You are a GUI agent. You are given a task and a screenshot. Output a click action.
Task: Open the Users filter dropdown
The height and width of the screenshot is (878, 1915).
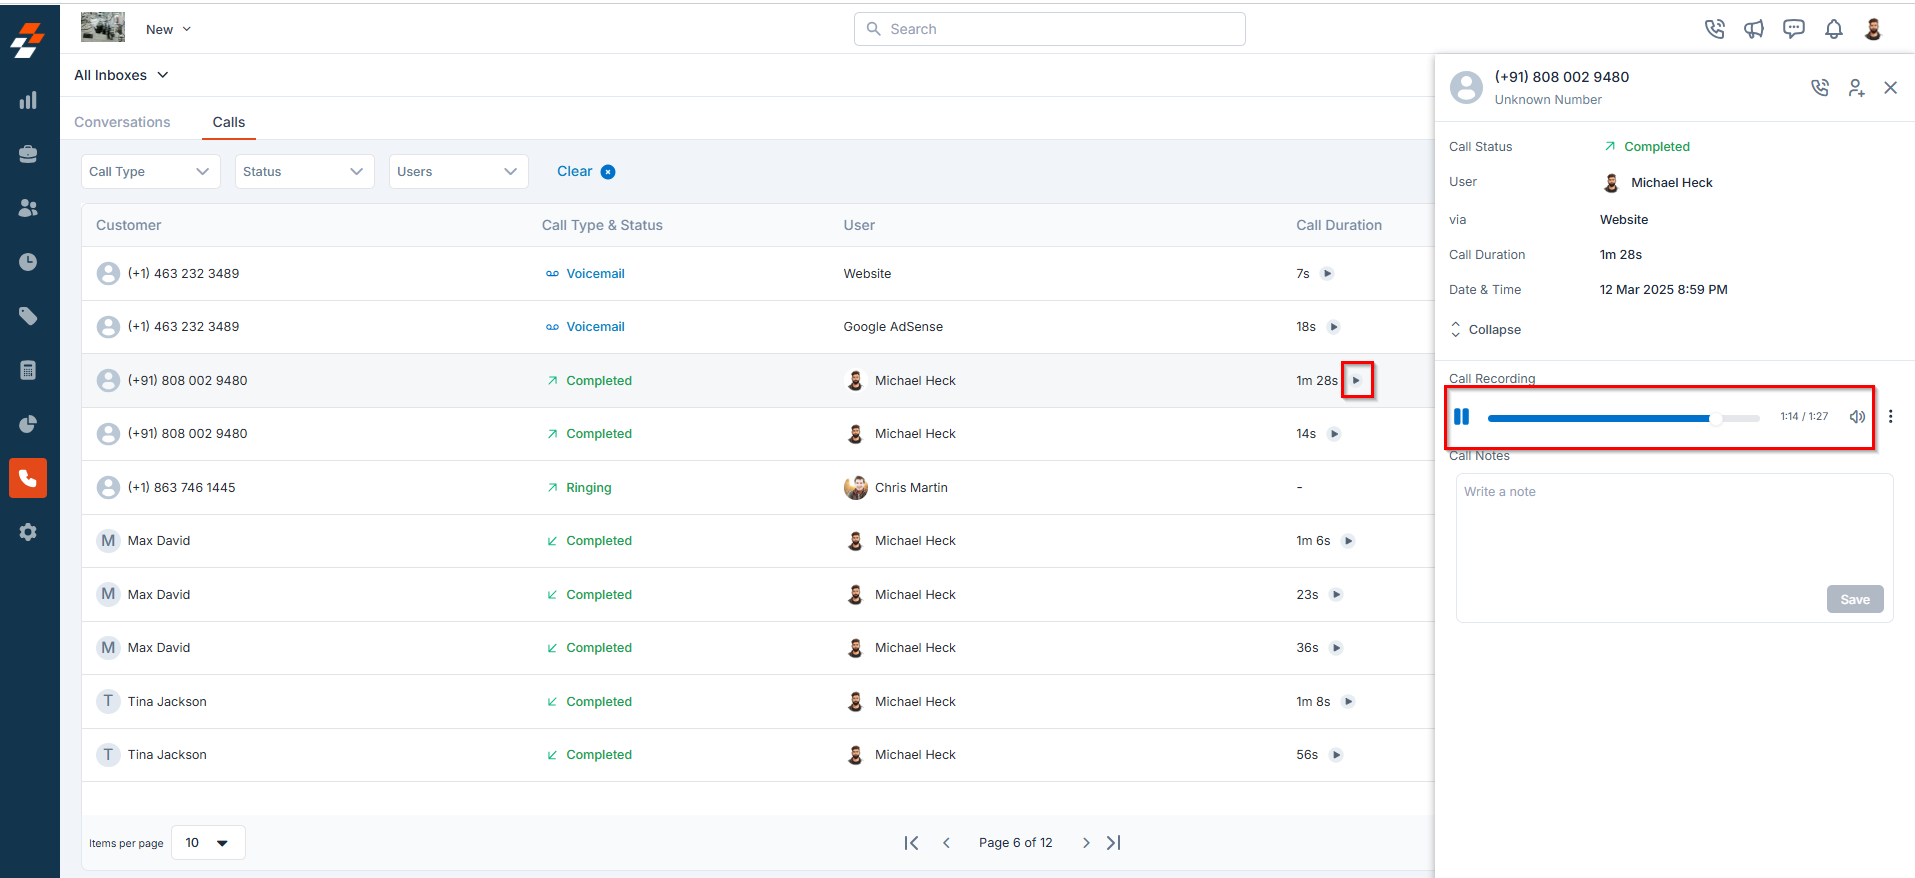click(x=458, y=171)
